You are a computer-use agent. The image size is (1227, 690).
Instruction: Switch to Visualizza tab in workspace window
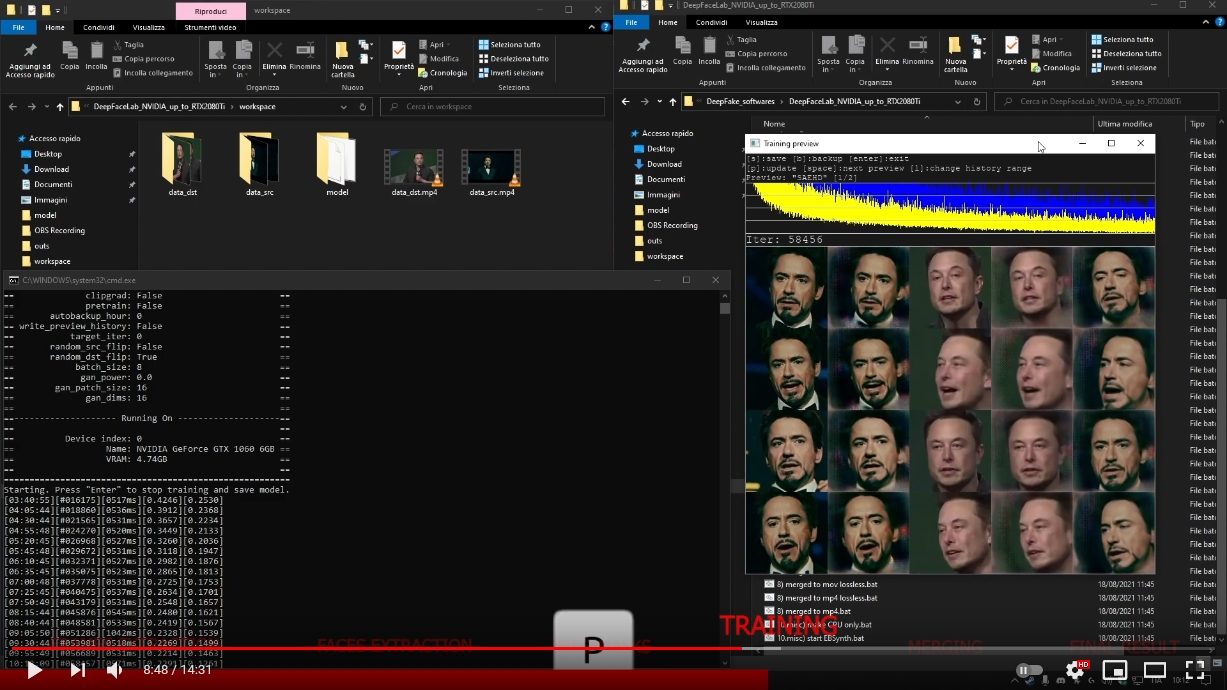pyautogui.click(x=149, y=28)
